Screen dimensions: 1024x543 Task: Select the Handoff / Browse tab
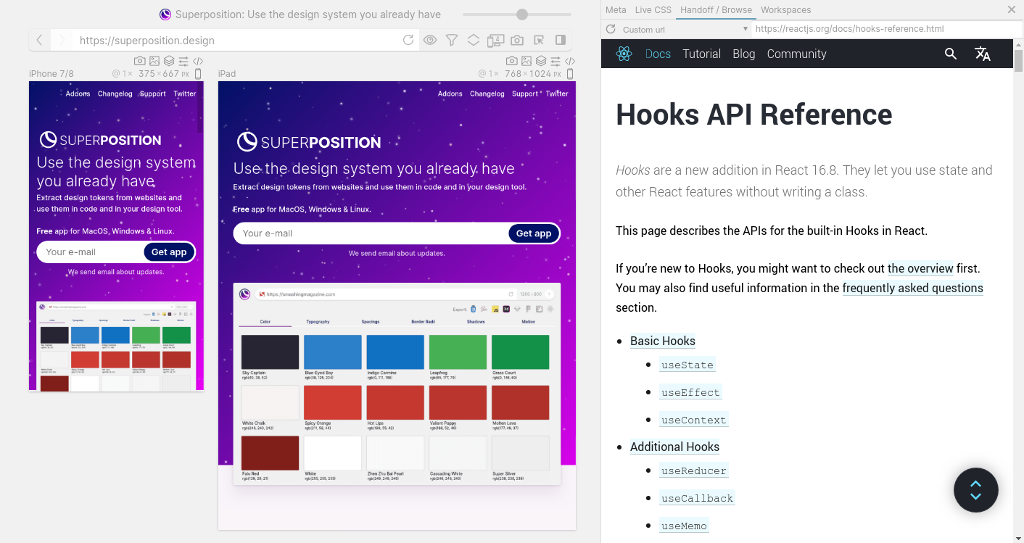[x=716, y=10]
